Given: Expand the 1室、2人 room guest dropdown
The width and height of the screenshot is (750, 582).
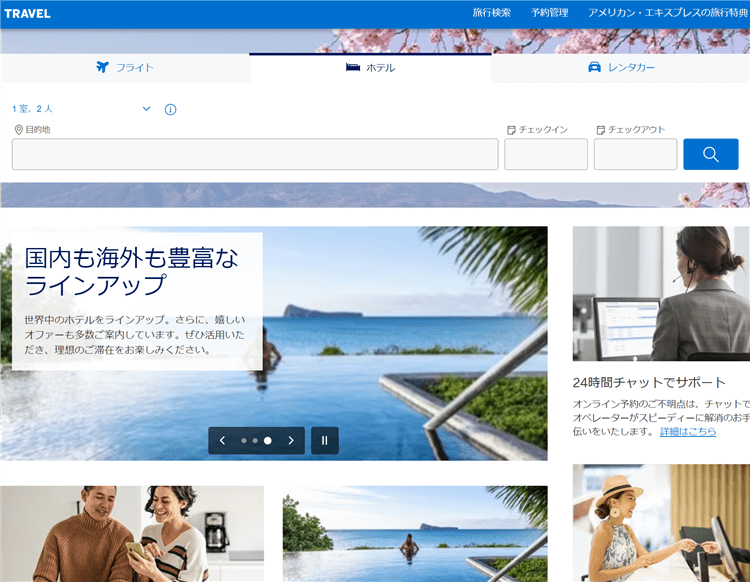Looking at the screenshot, I should point(80,109).
